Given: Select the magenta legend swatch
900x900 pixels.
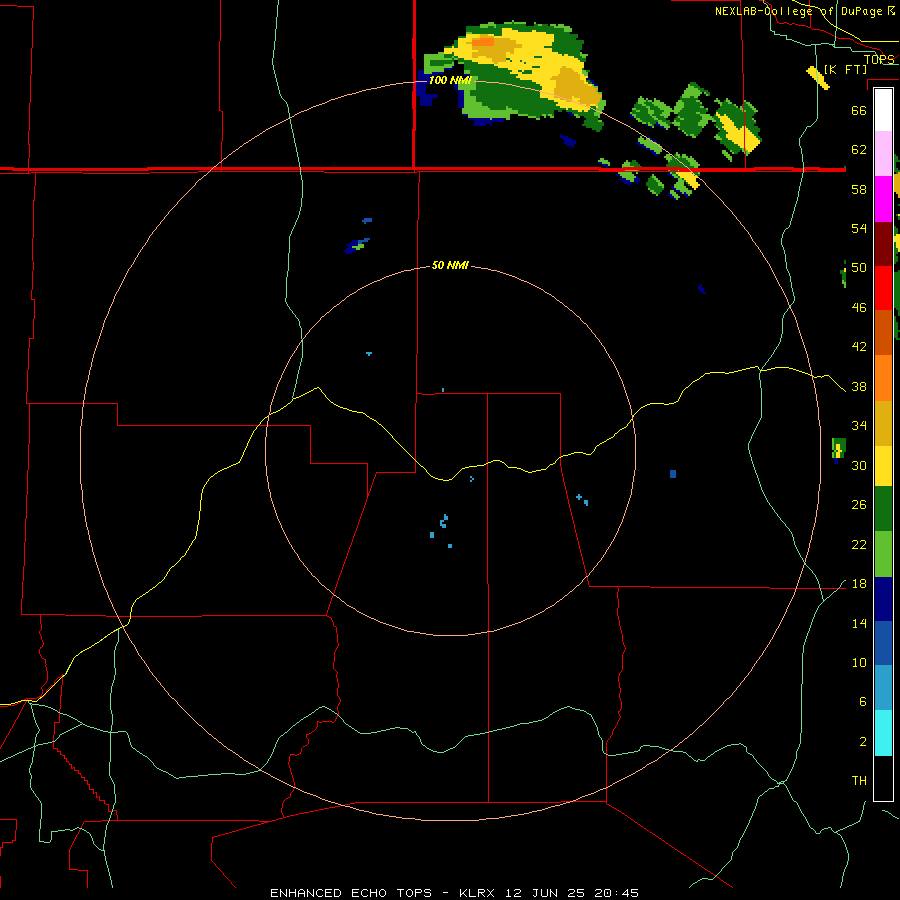Looking at the screenshot, I should [883, 199].
